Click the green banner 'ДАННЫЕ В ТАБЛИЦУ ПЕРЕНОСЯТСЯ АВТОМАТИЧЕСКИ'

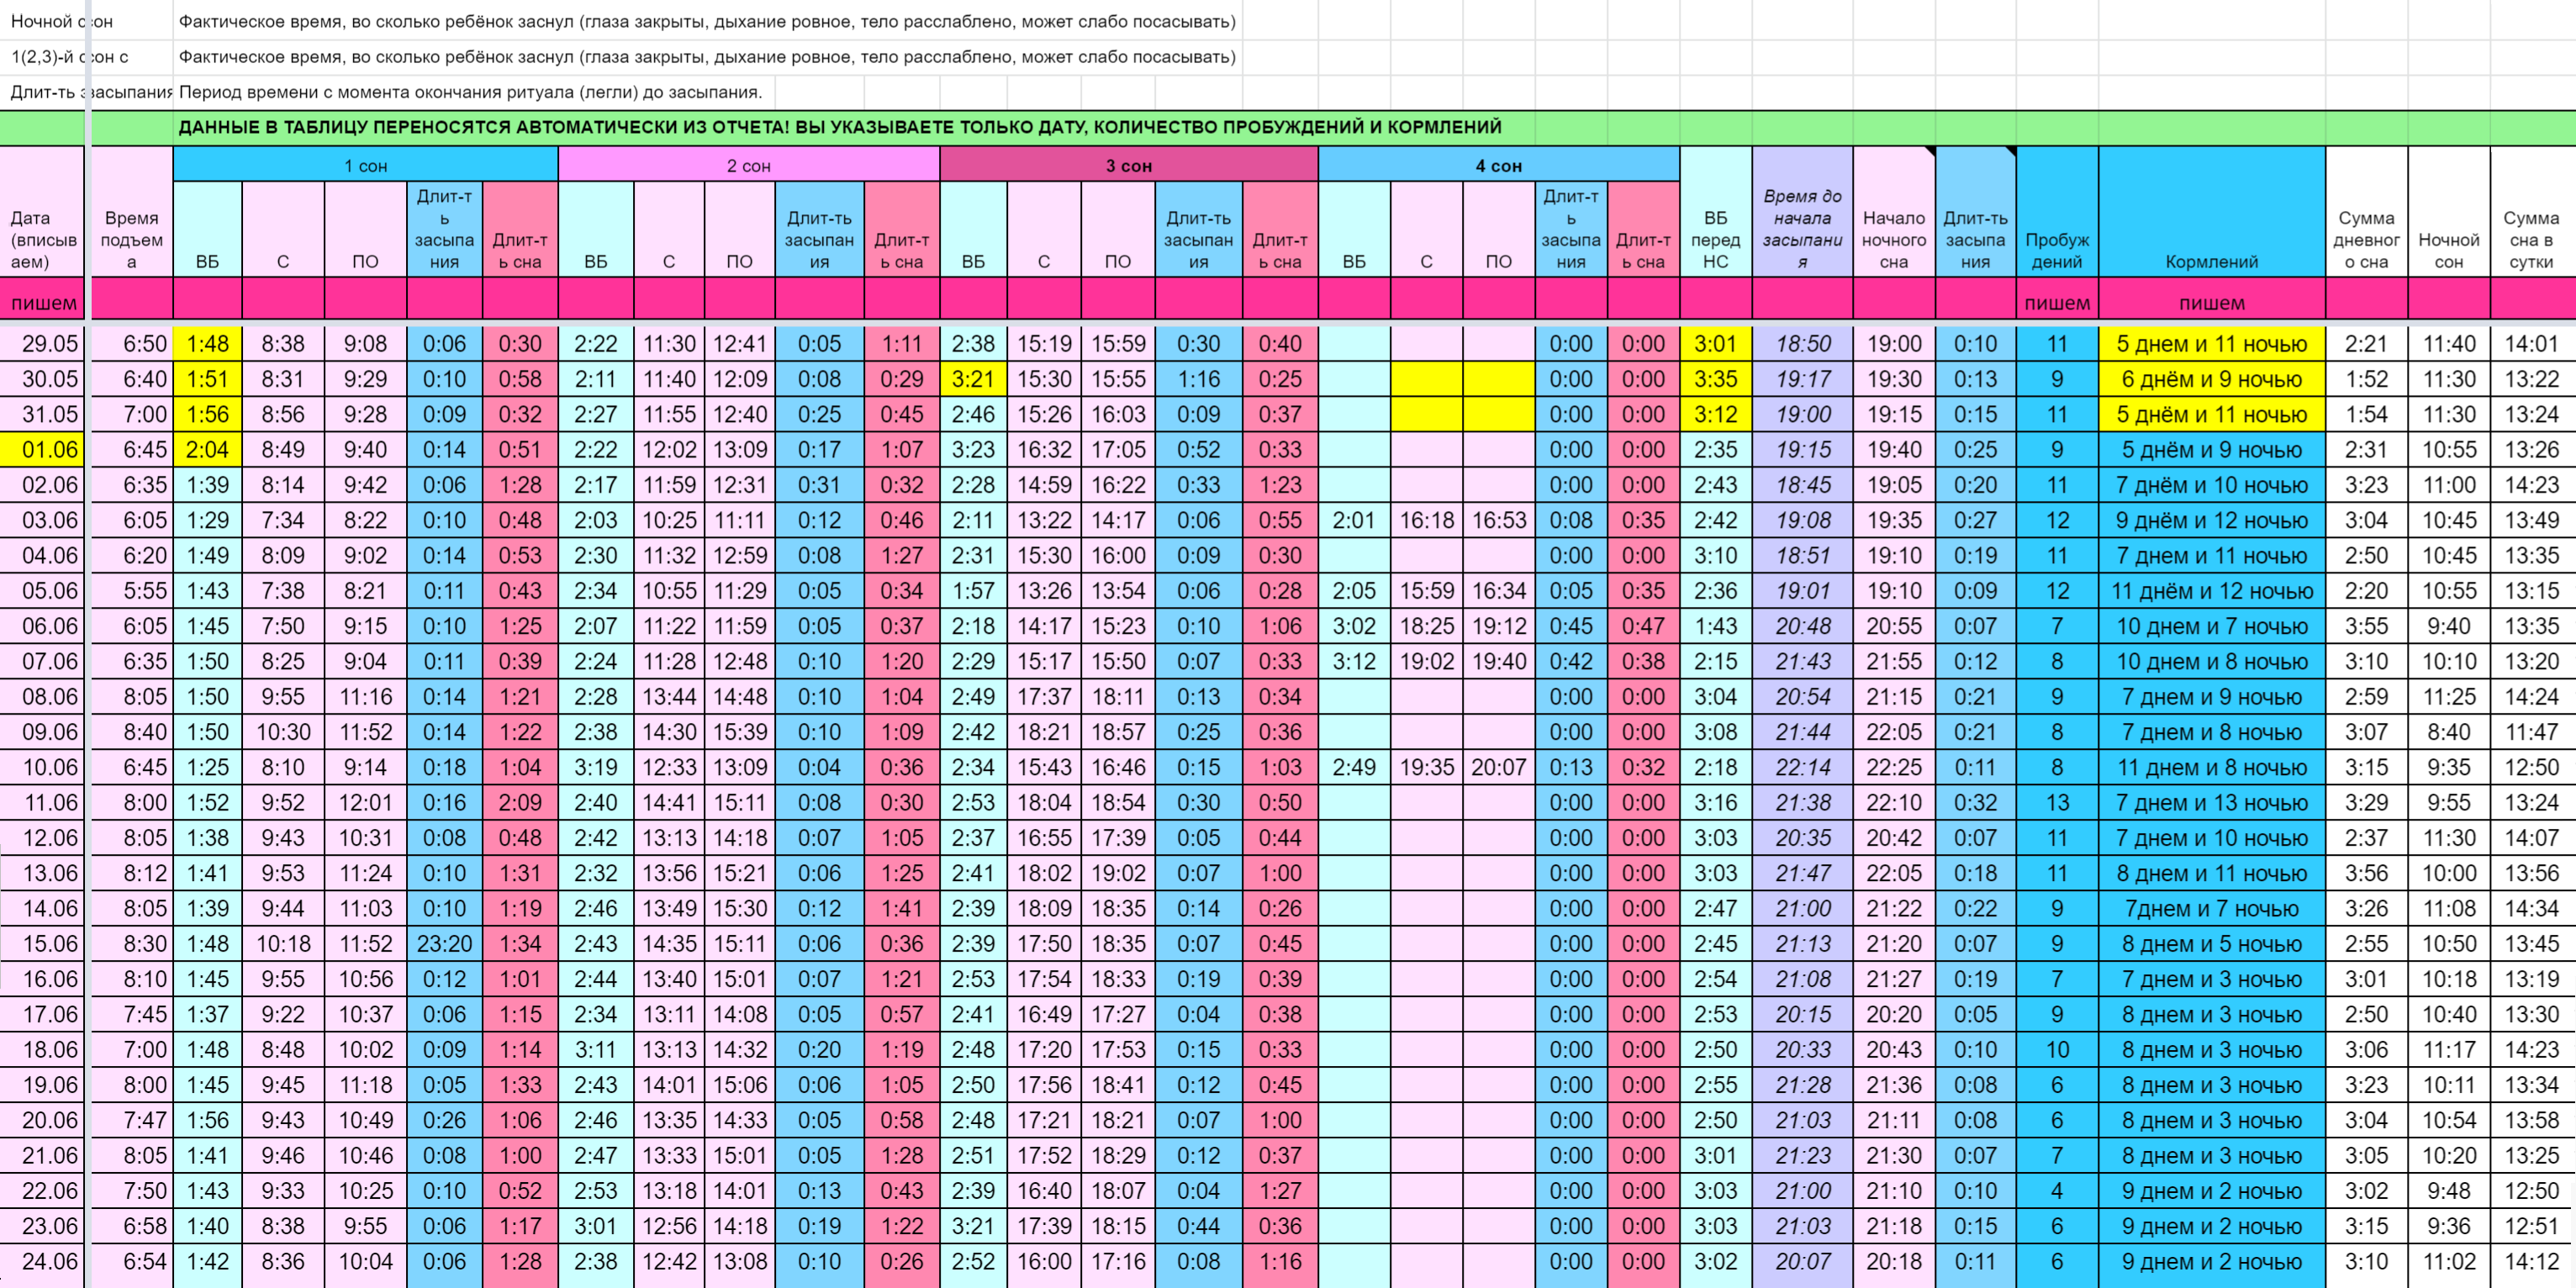[x=840, y=127]
